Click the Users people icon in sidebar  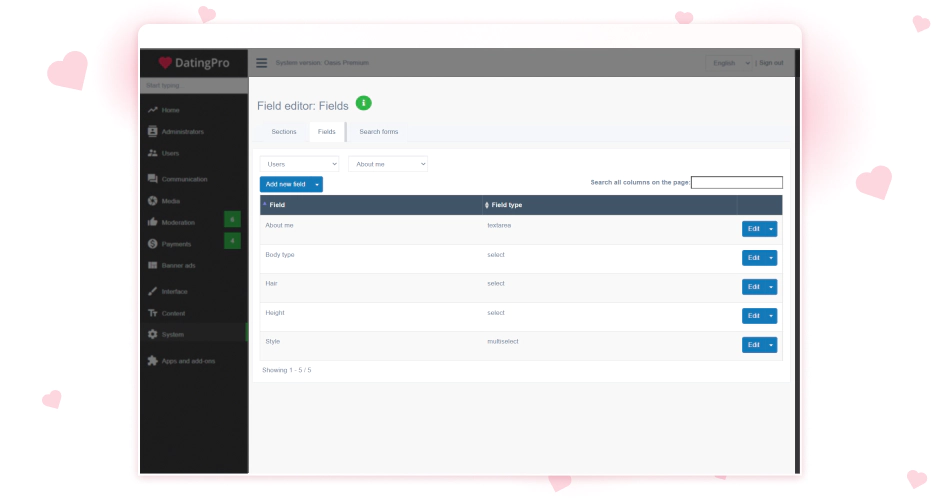153,153
